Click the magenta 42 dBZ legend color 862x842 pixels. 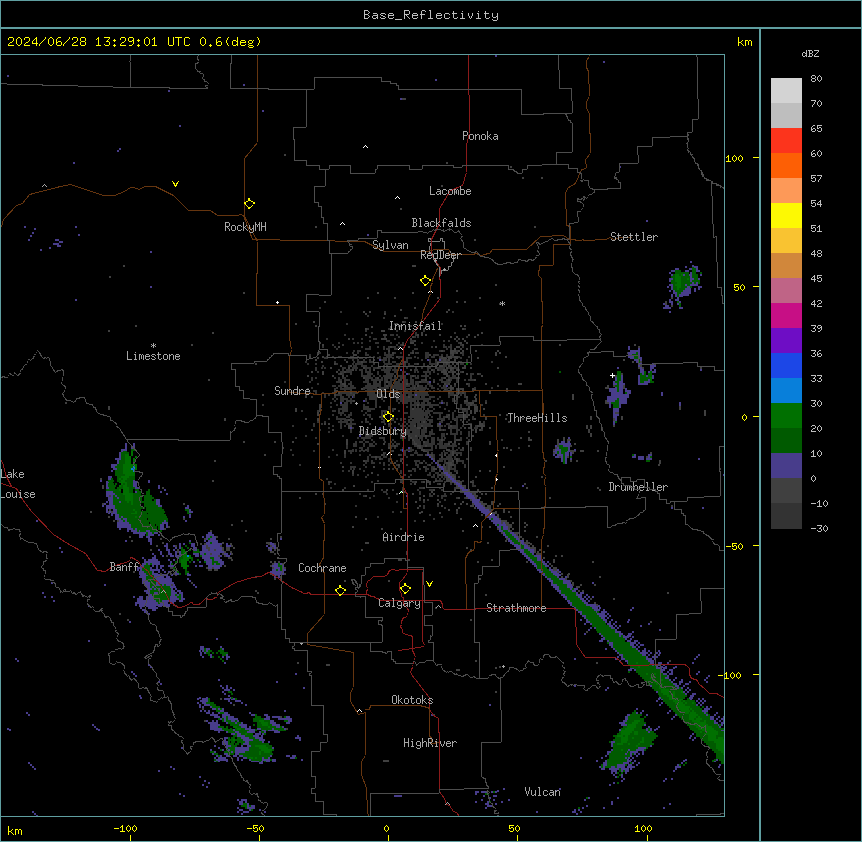(x=786, y=316)
